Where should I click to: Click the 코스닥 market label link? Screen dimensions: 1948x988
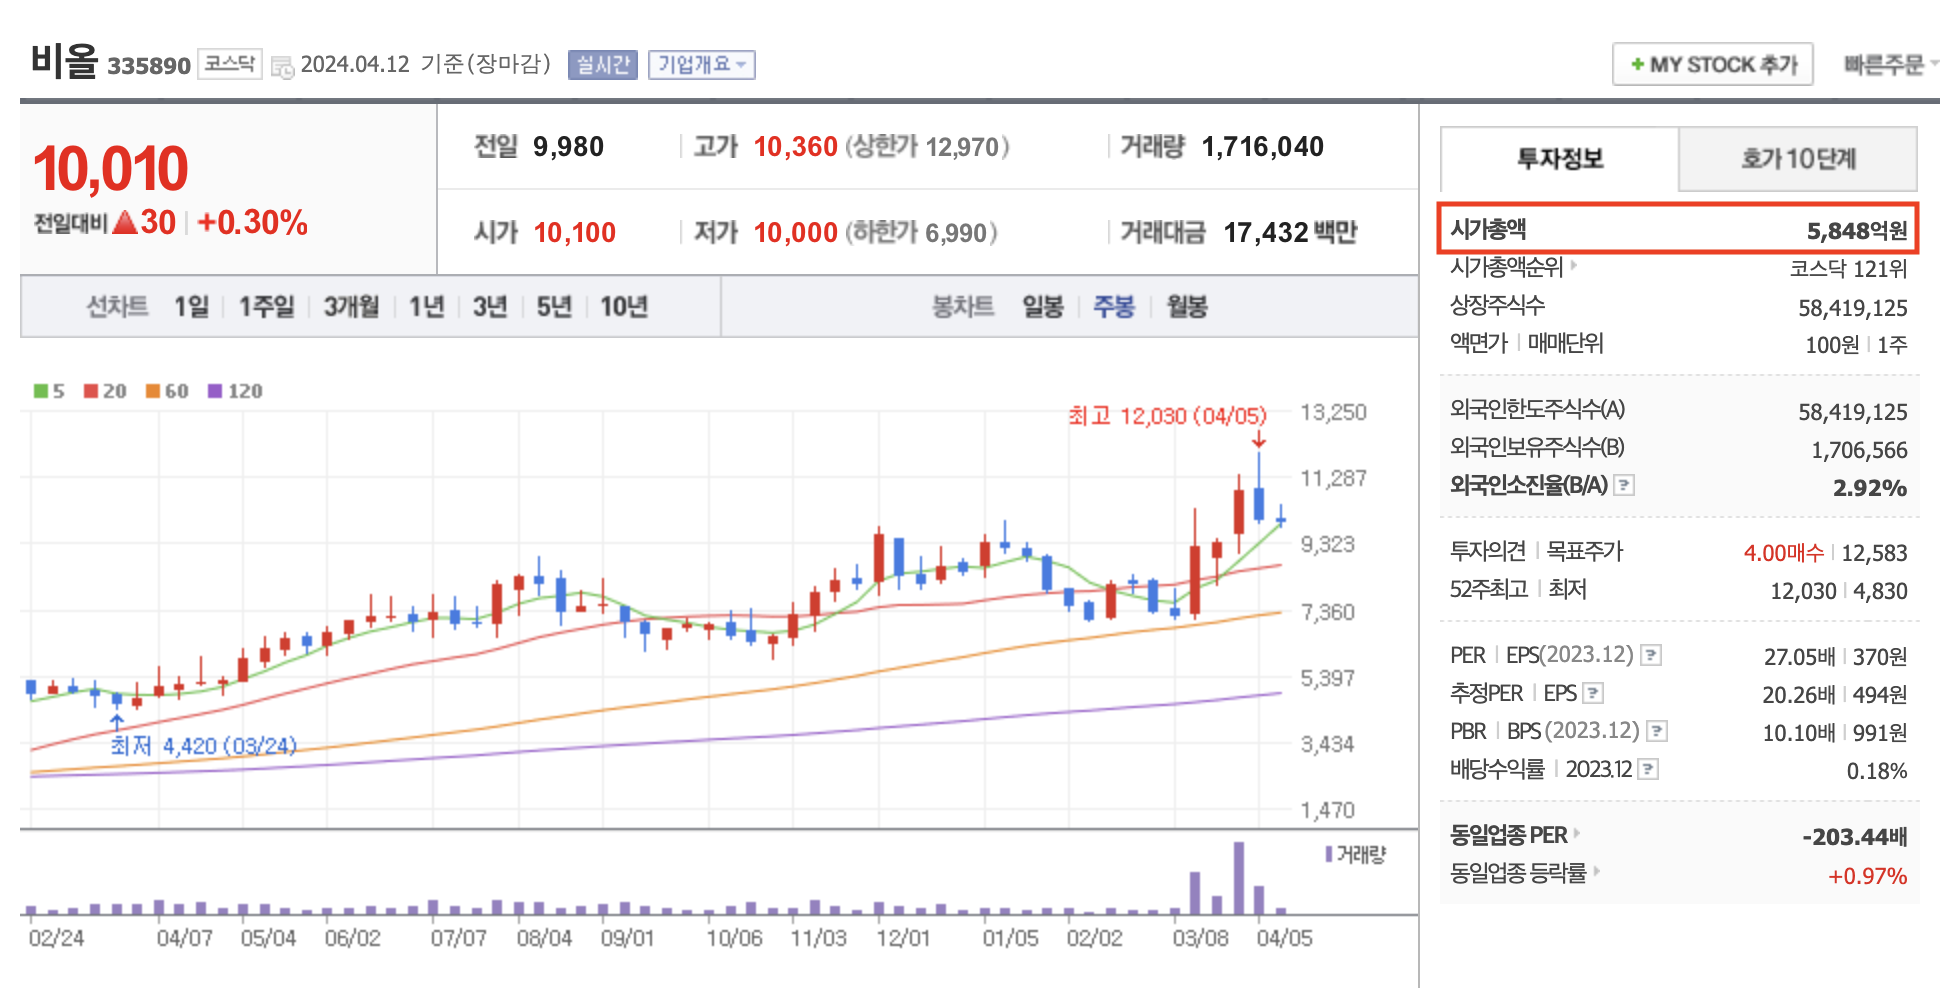[228, 62]
